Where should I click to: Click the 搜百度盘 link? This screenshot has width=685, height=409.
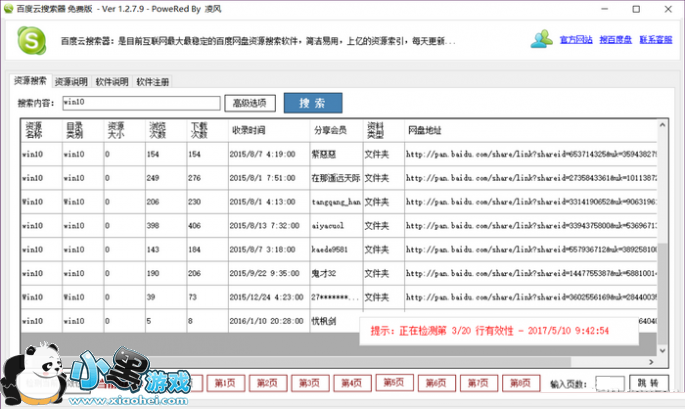[615, 40]
